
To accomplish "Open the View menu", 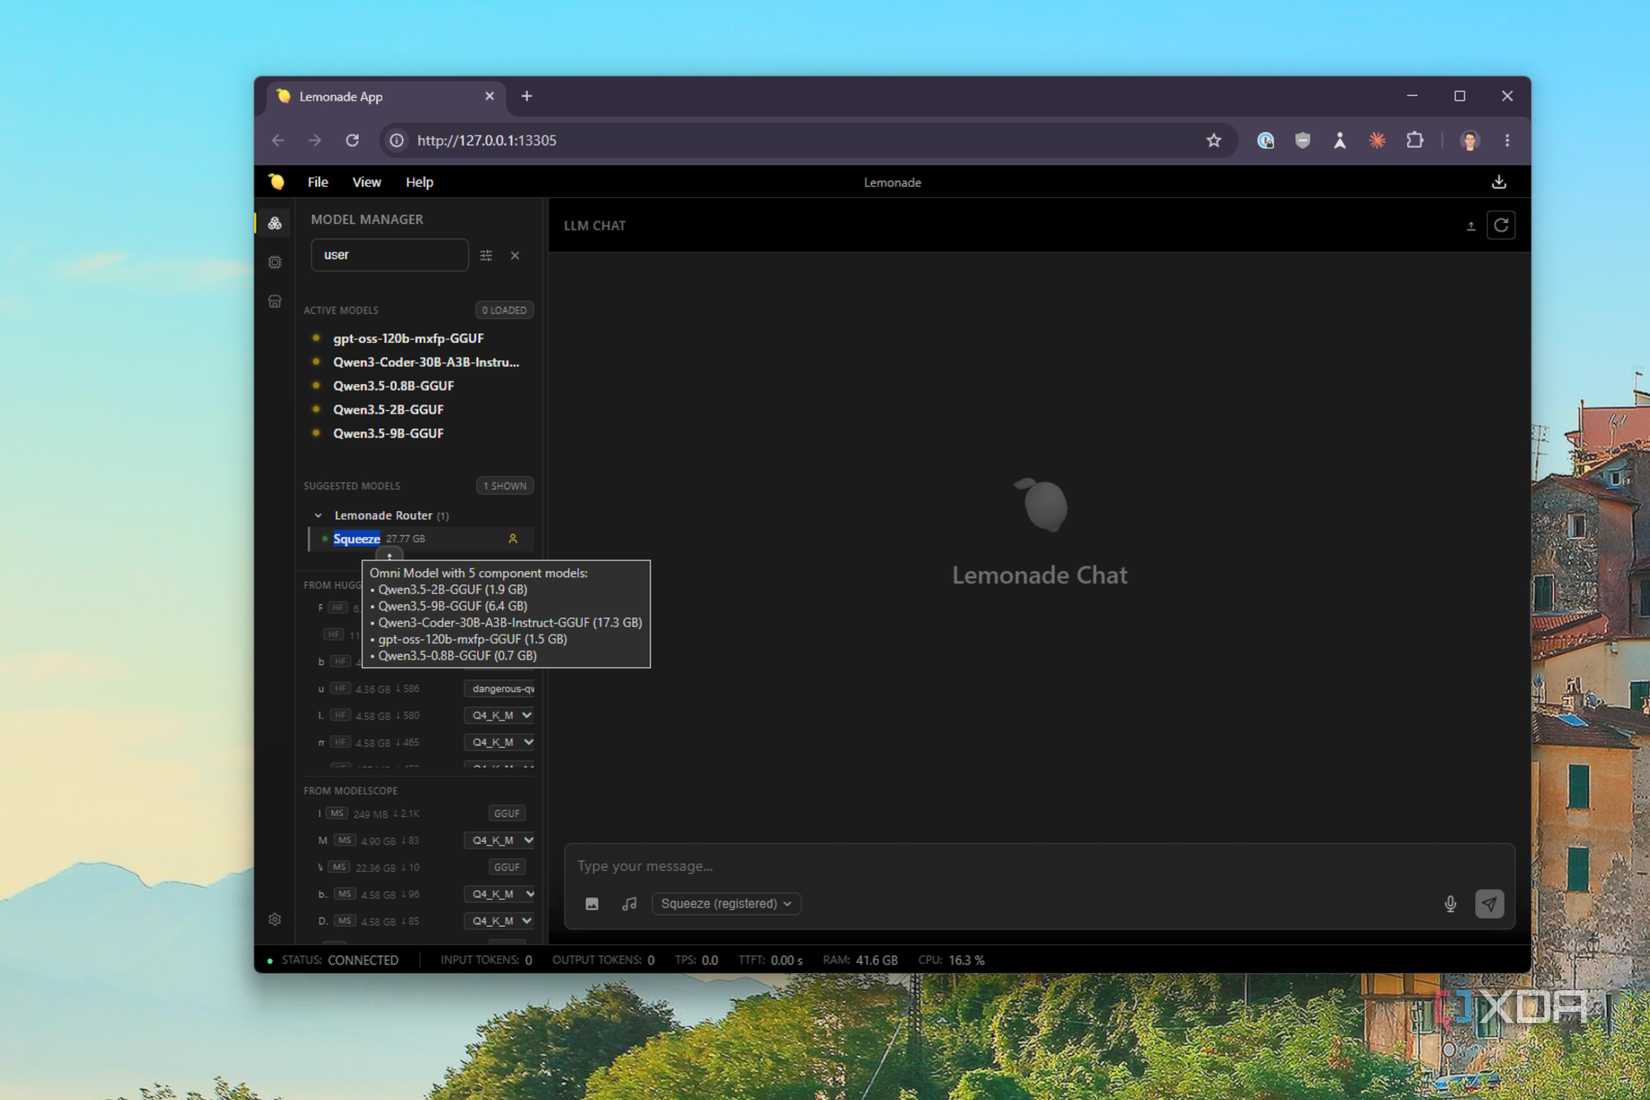I will [366, 182].
